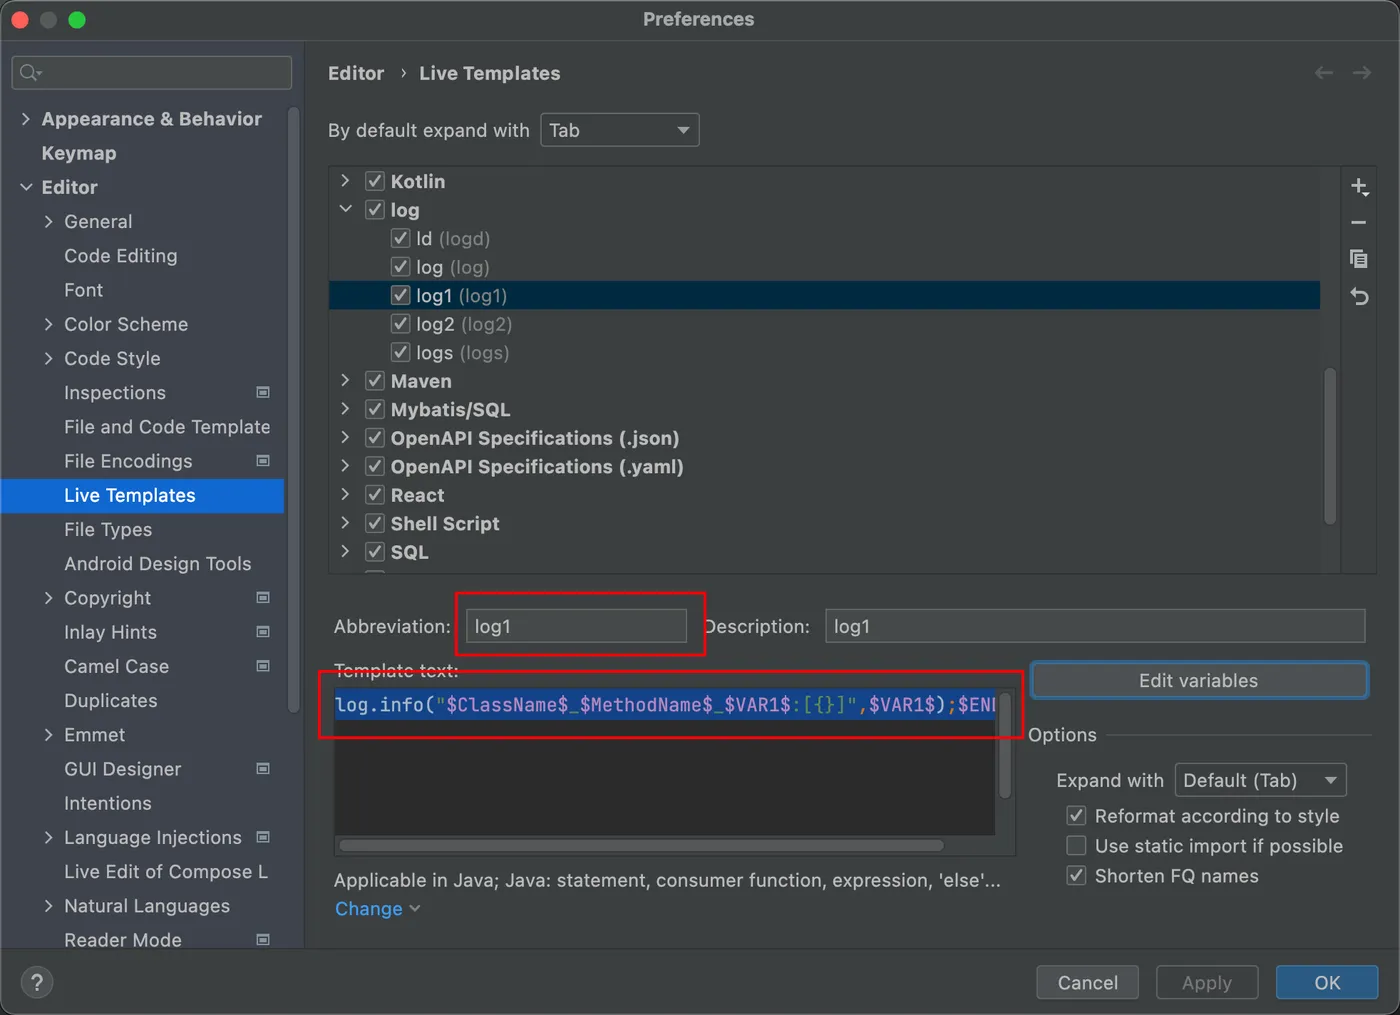
Task: Open the Expand with Default (Tab) dropdown
Action: [x=1260, y=780]
